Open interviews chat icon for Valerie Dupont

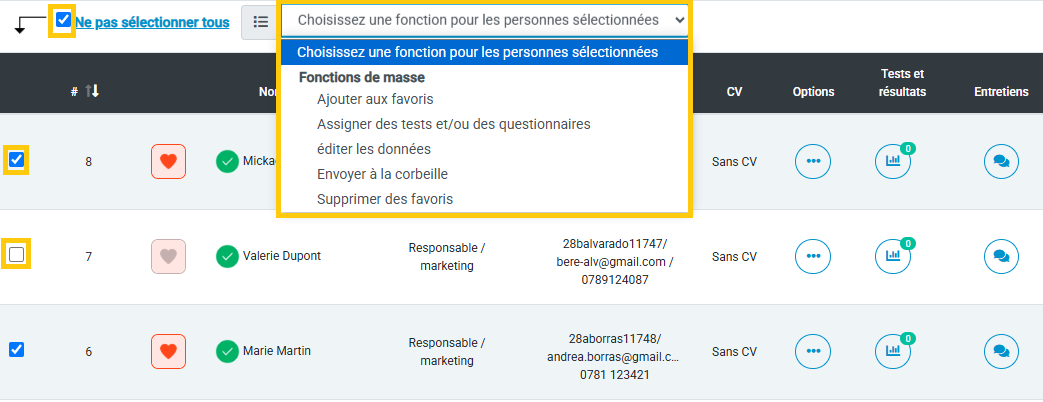coord(1001,256)
